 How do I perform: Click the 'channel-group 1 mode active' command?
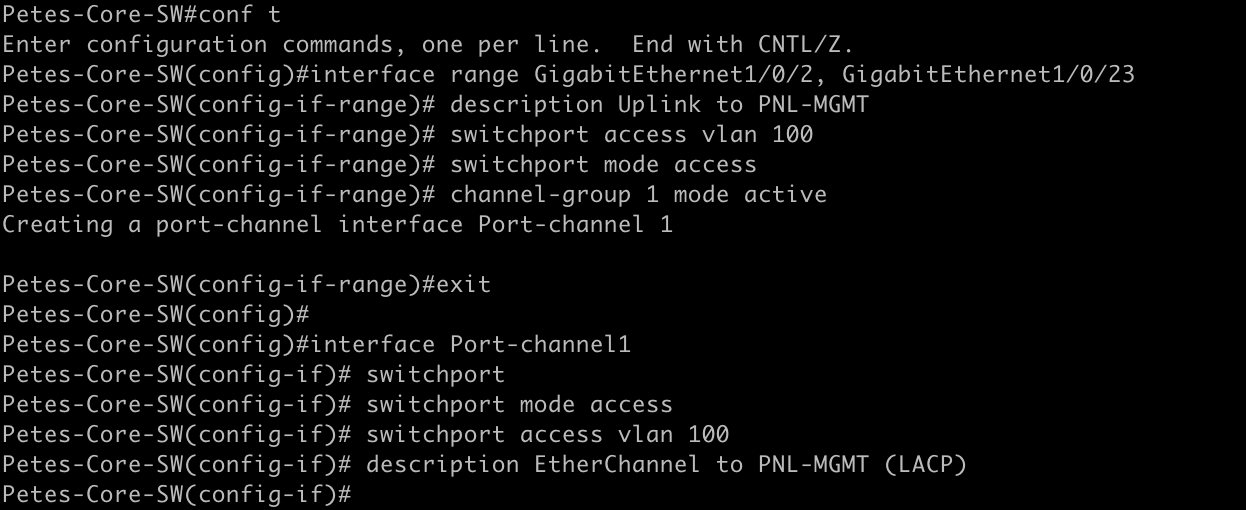point(638,195)
